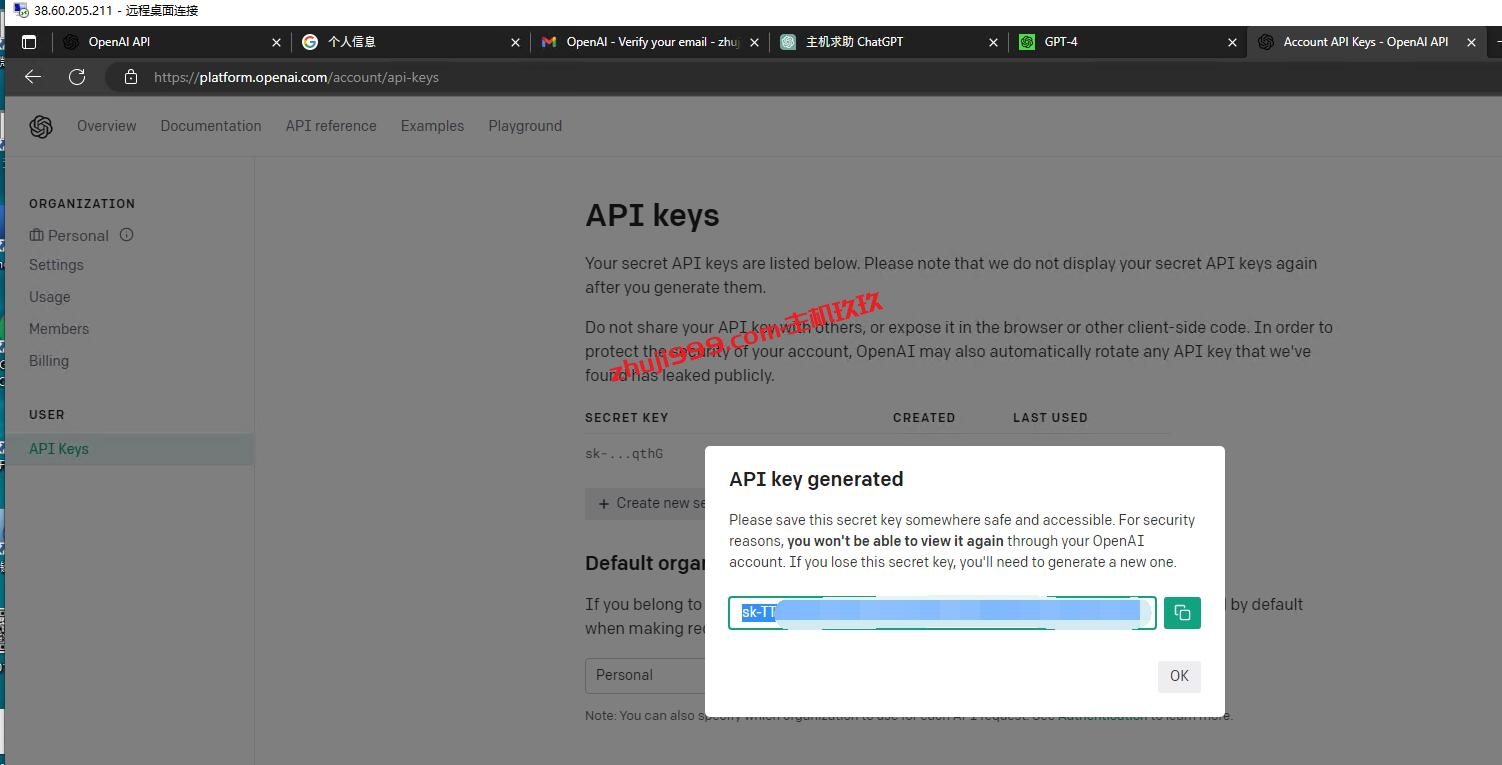Open the Documentation page
This screenshot has width=1502, height=765.
[x=211, y=126]
